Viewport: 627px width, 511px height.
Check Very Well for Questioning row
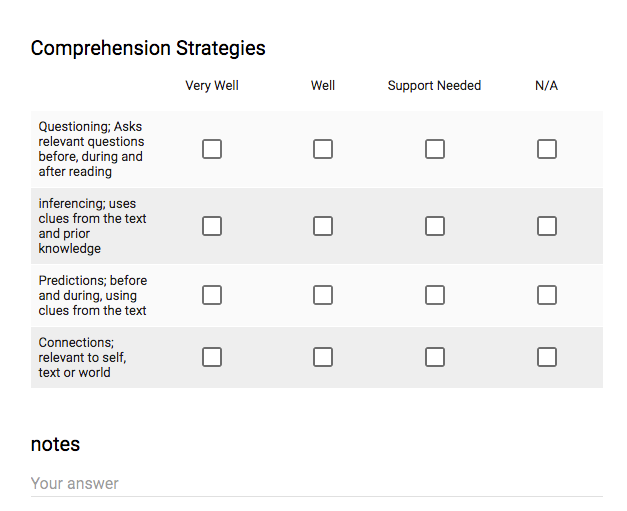212,149
